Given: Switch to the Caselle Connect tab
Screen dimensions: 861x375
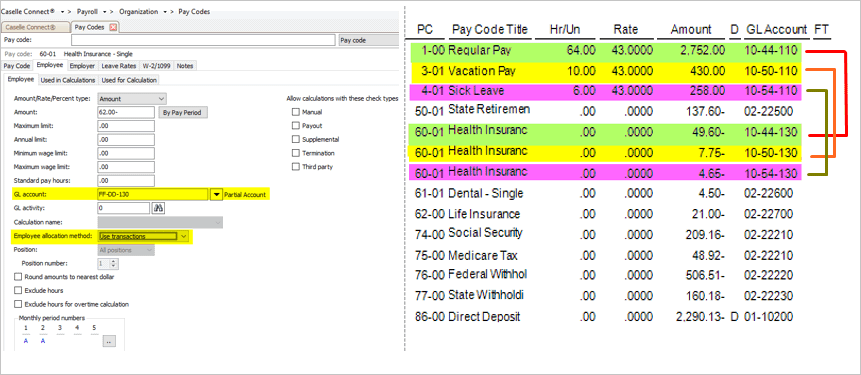Looking at the screenshot, I should [x=35, y=27].
